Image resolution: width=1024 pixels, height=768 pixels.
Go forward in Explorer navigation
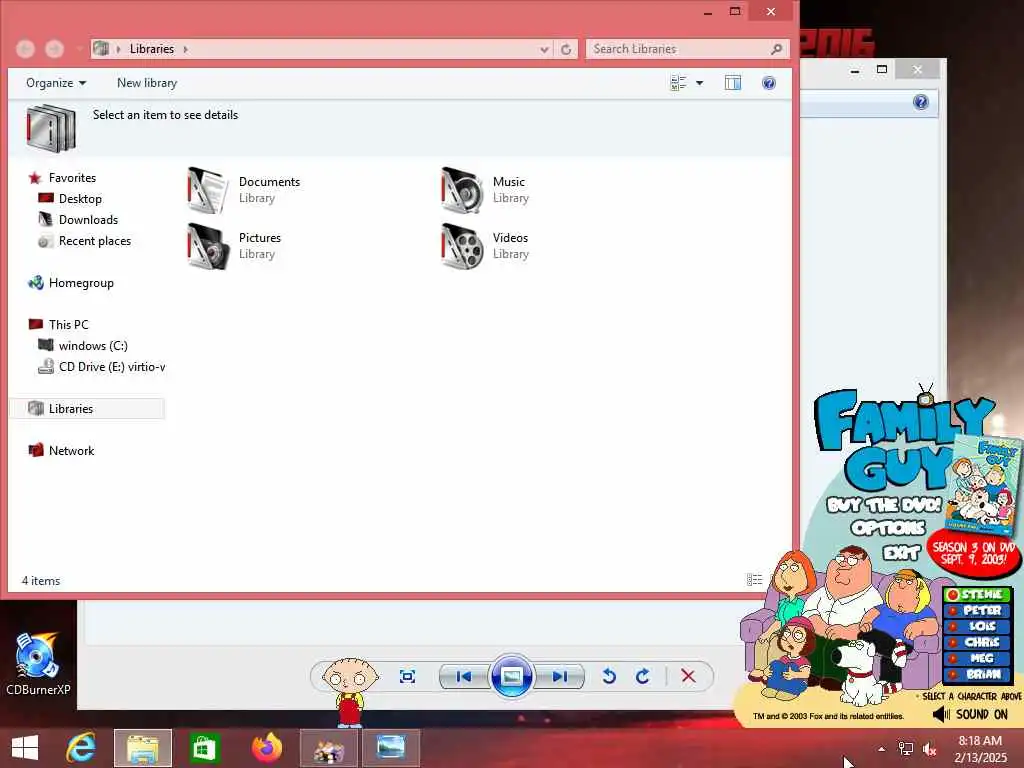pos(54,49)
